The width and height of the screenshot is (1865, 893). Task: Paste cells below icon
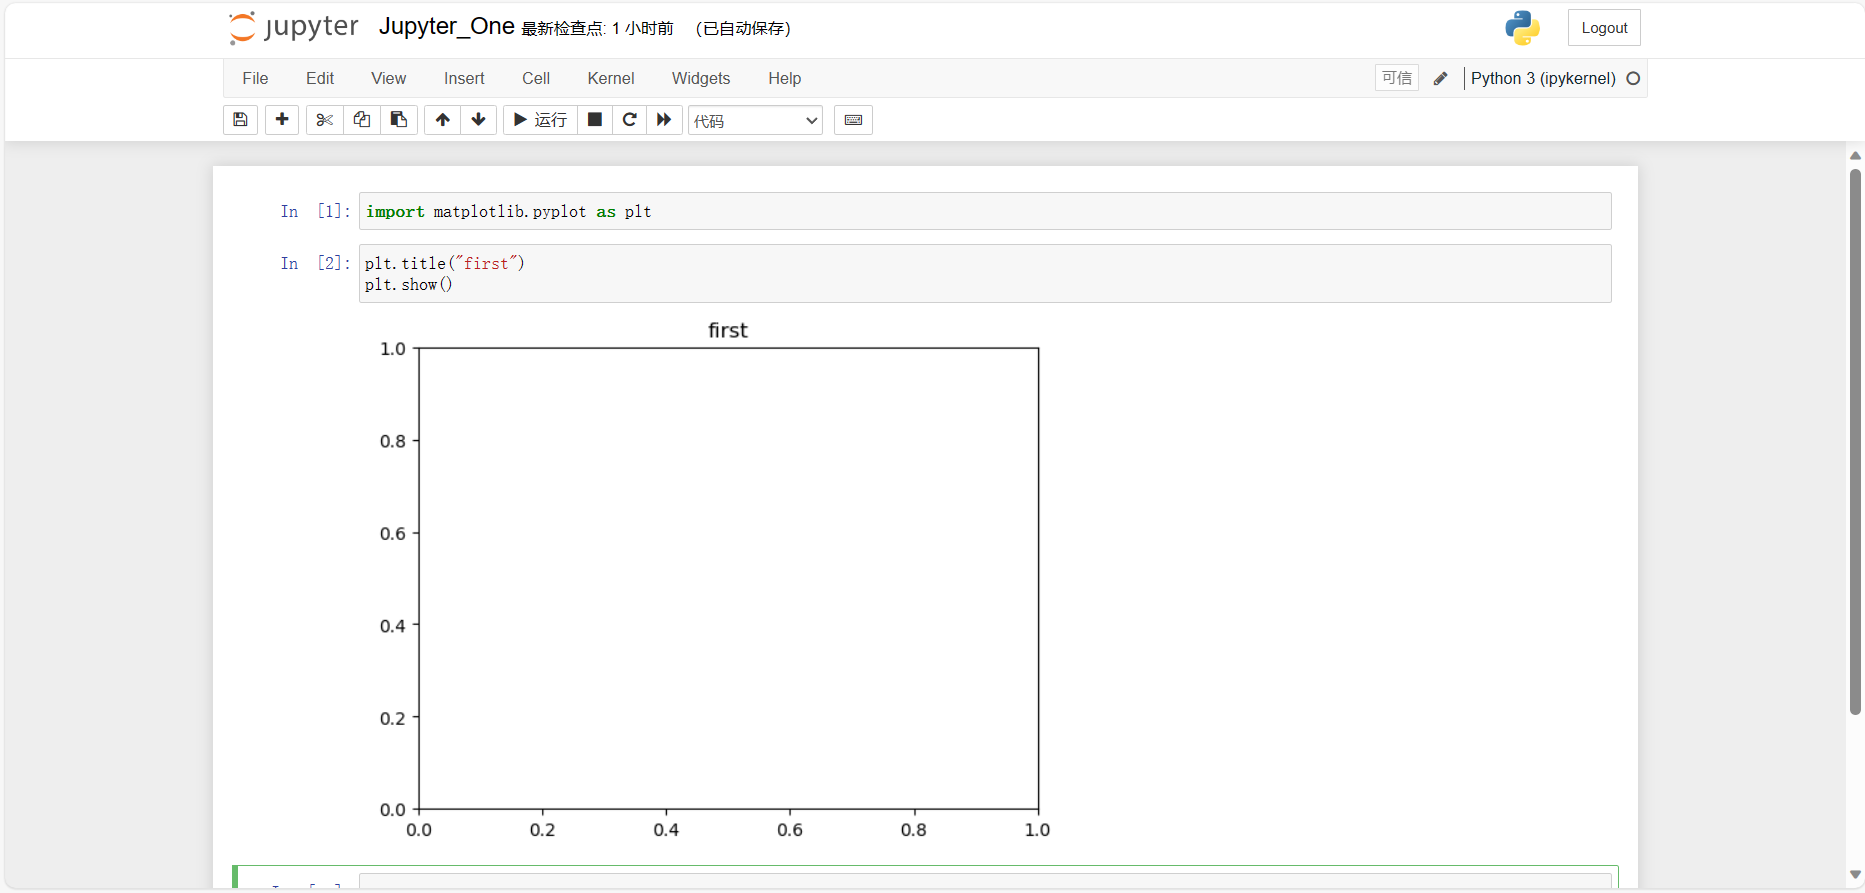399,120
